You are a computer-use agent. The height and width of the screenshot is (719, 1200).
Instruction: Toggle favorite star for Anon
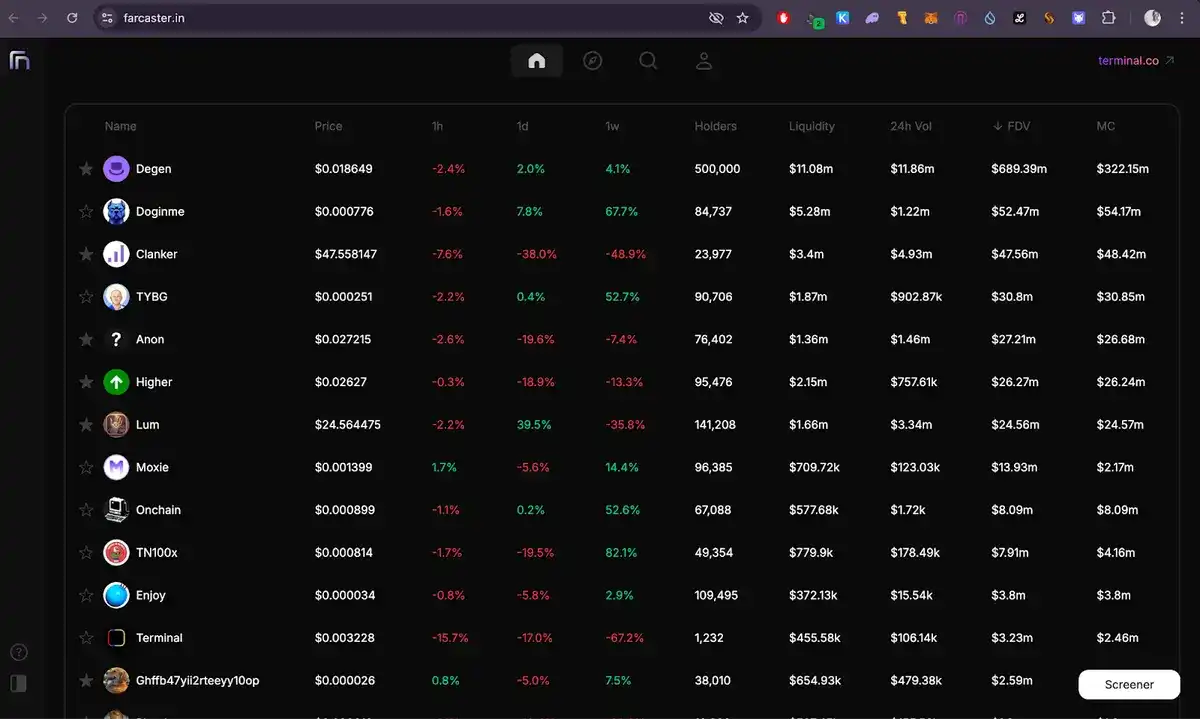(x=86, y=340)
